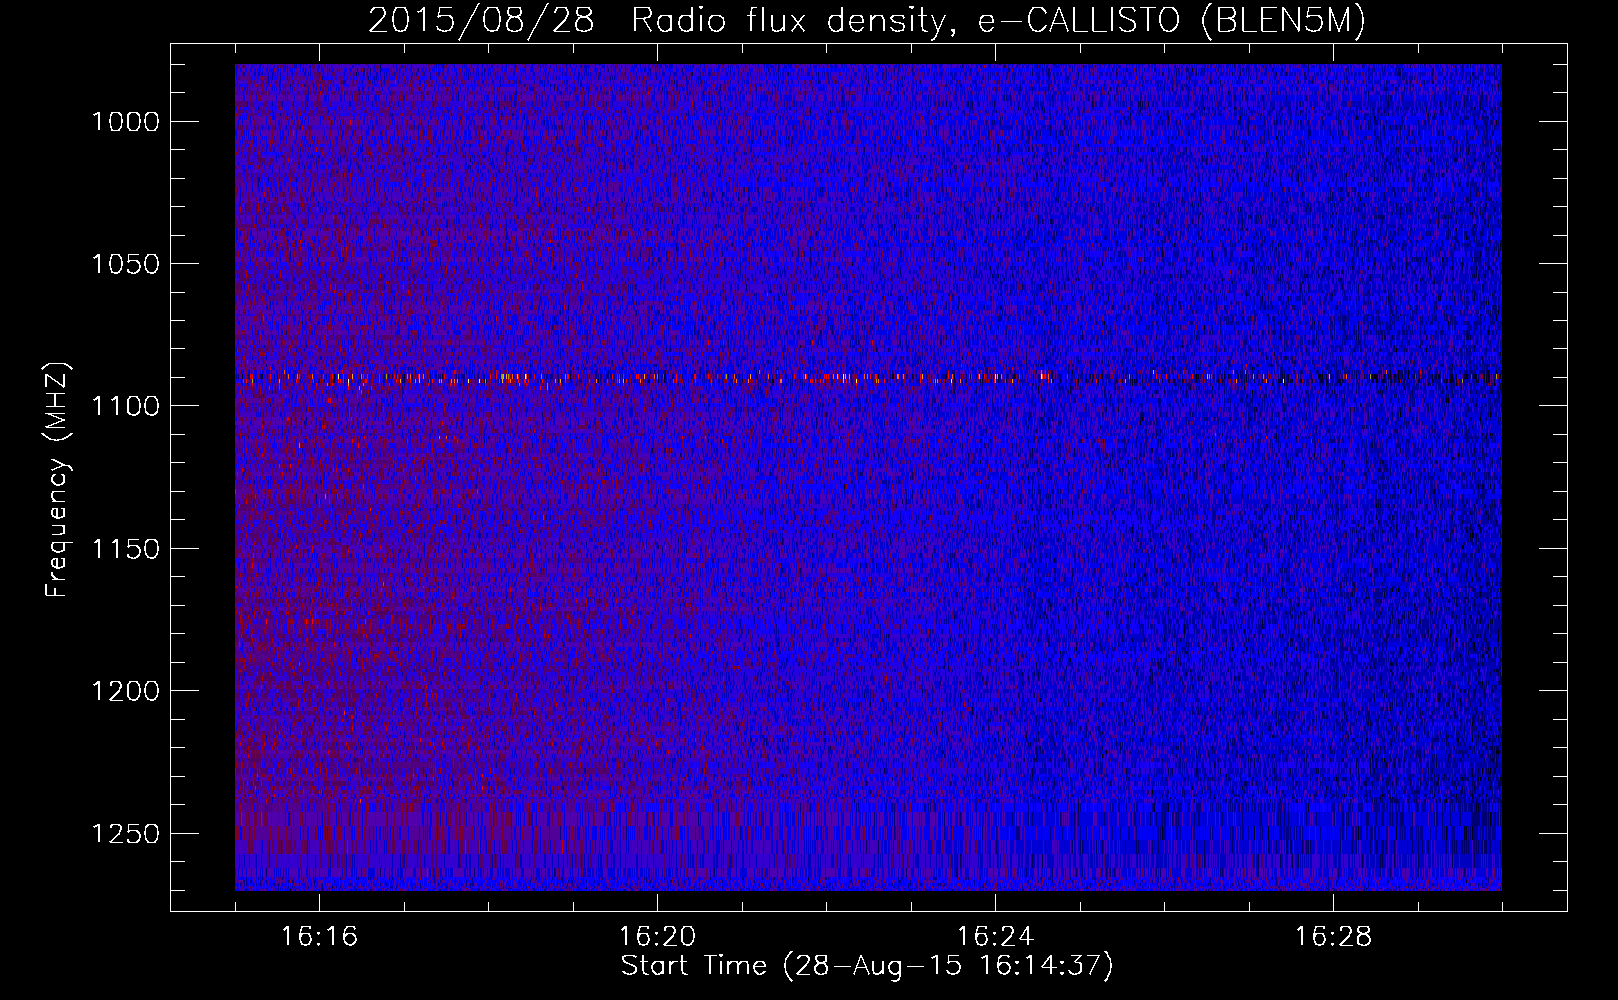
Task: Select the 1200 frequency tick label
Action: coord(126,691)
